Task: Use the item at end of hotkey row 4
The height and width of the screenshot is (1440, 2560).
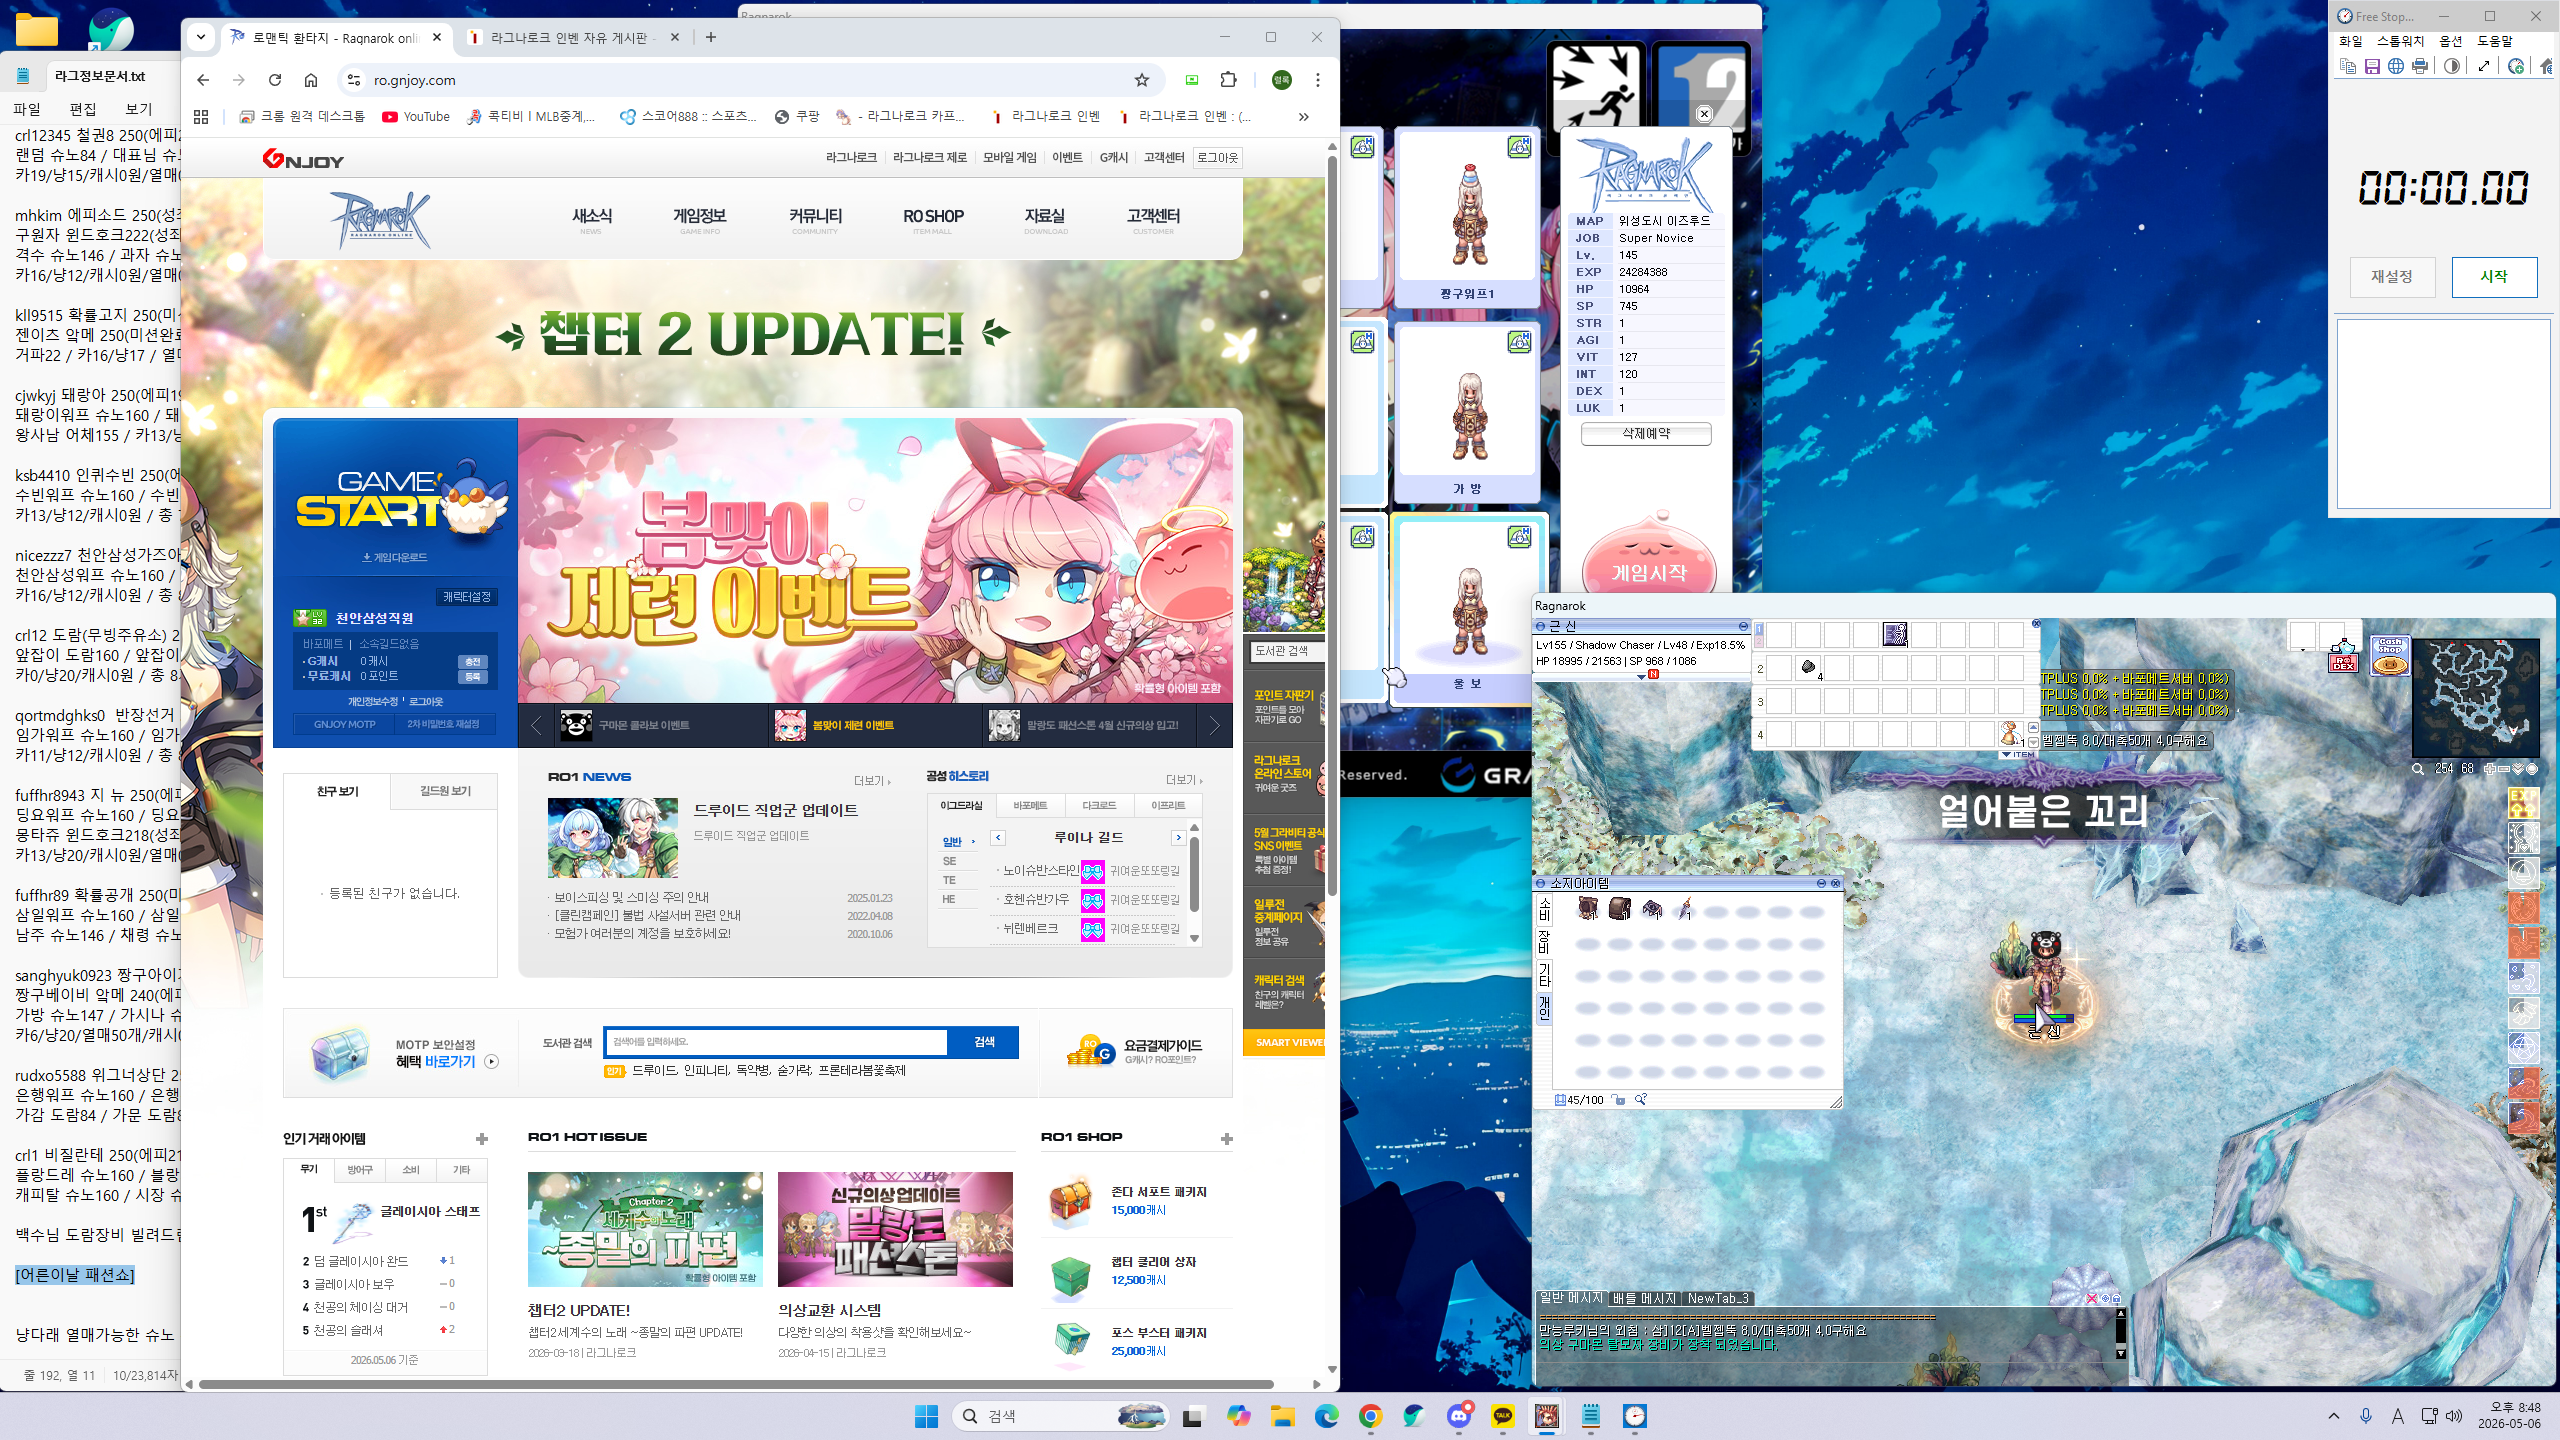Action: click(2010, 733)
